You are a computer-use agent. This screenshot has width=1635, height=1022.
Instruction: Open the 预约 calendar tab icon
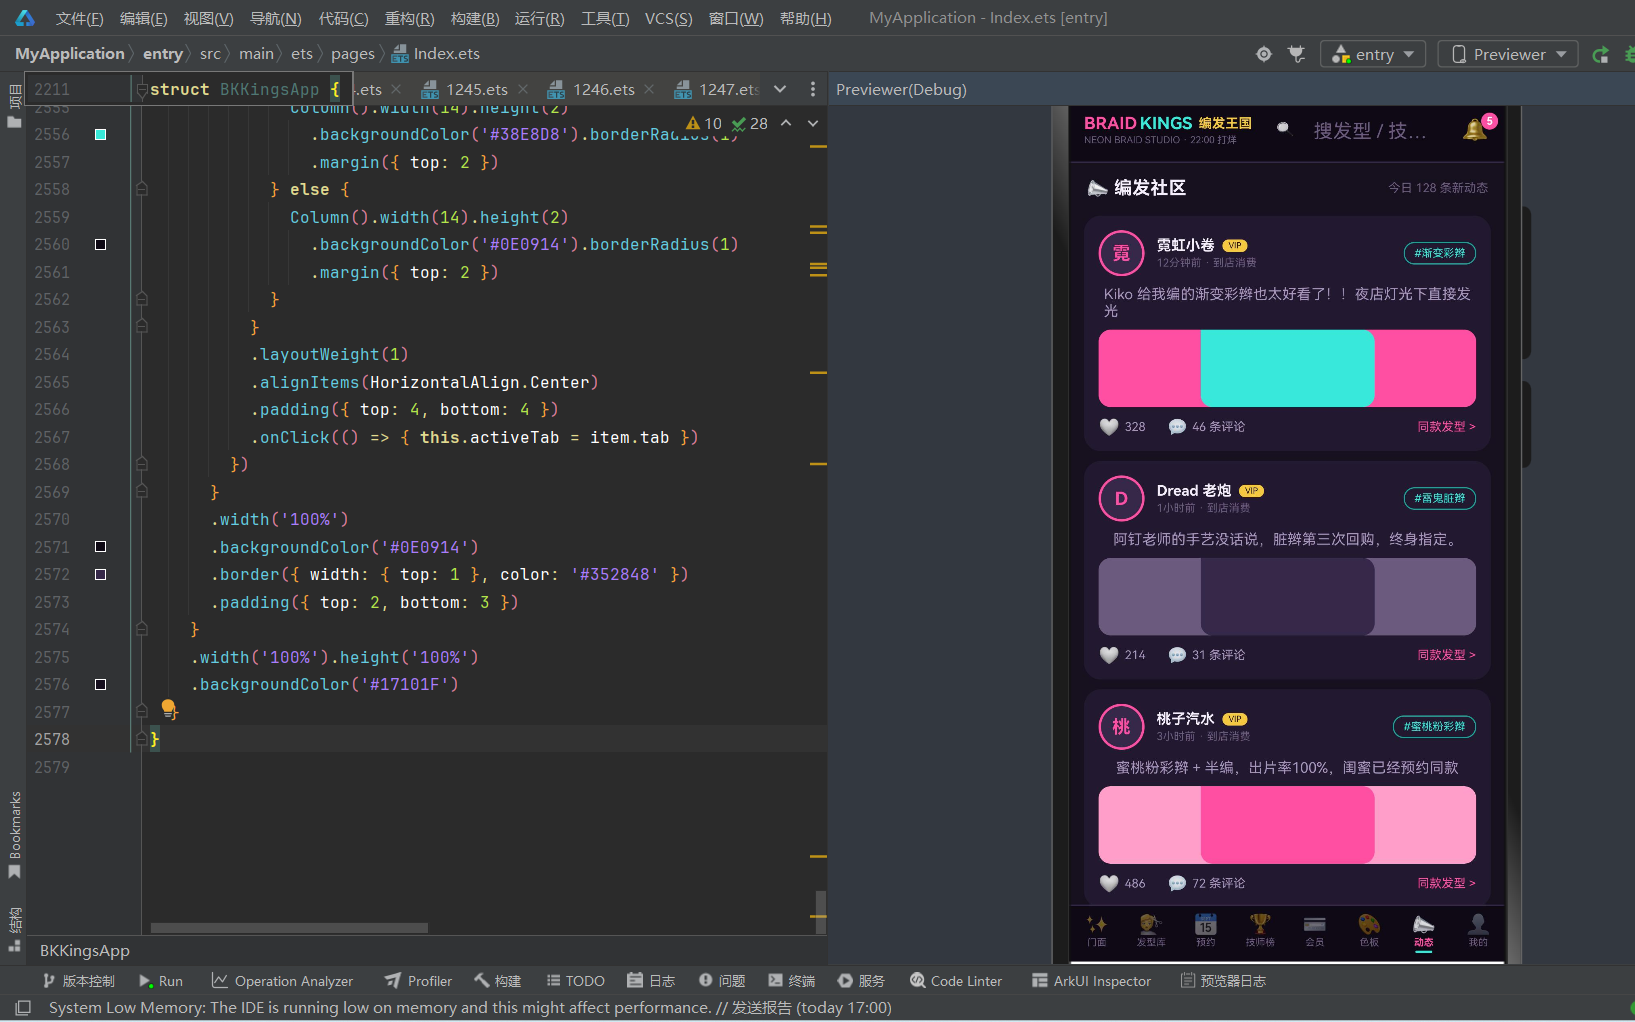(x=1206, y=924)
